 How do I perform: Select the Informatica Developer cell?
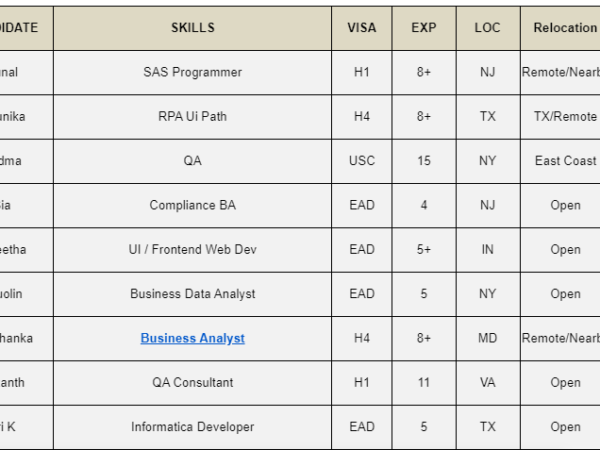(192, 427)
